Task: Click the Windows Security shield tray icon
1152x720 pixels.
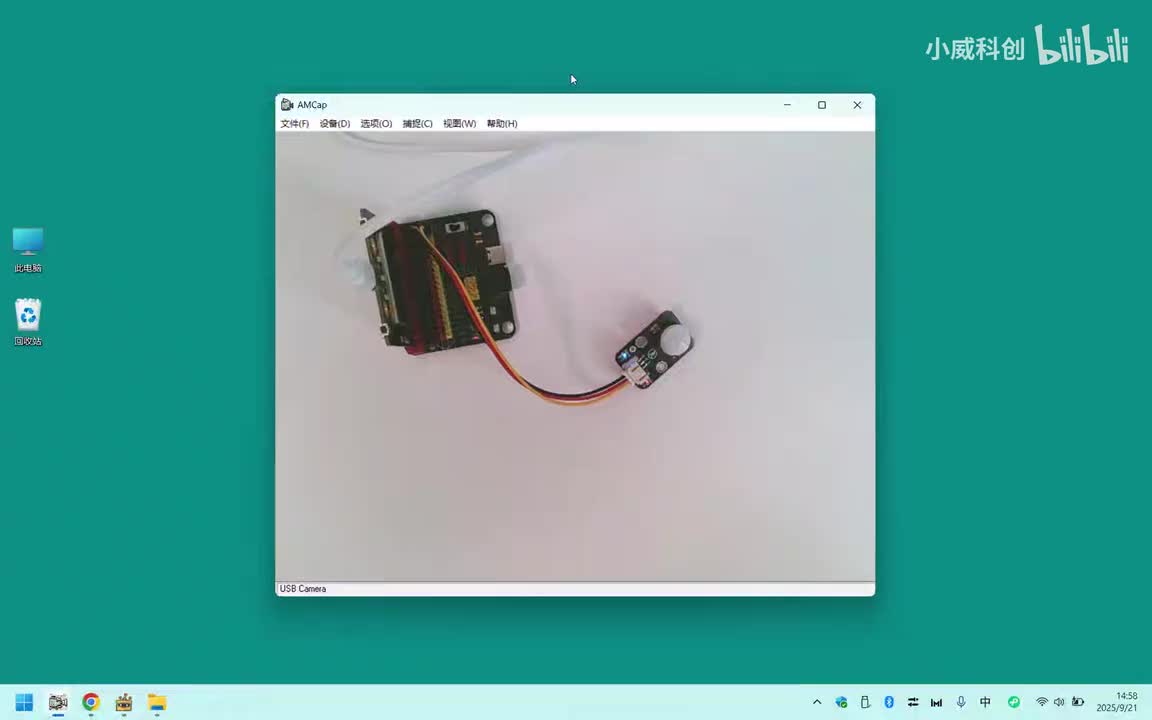Action: [841, 702]
